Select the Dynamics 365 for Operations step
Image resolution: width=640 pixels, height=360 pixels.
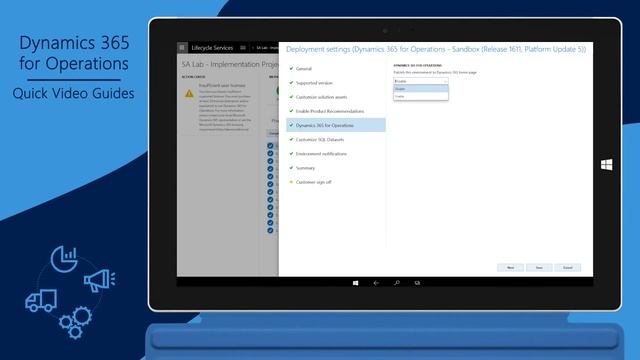click(x=336, y=125)
